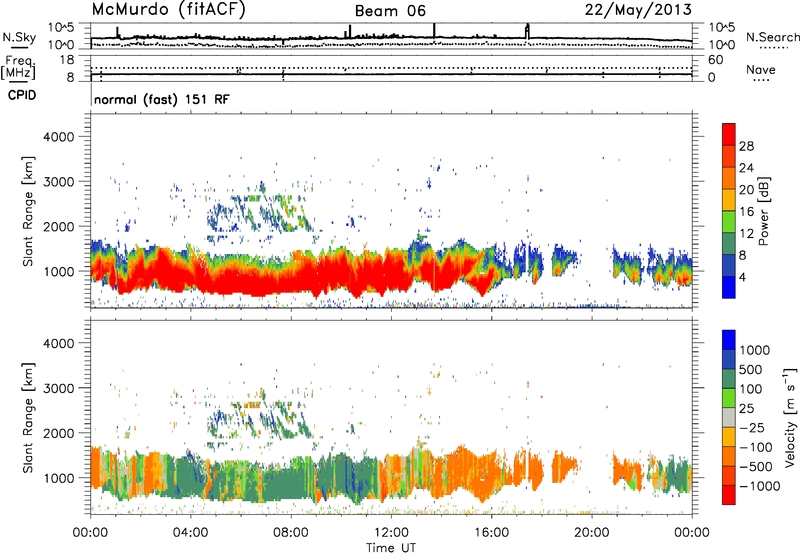The image size is (800, 554).
Task: Click the "20:00" time axis tick label
Action: coord(592,533)
